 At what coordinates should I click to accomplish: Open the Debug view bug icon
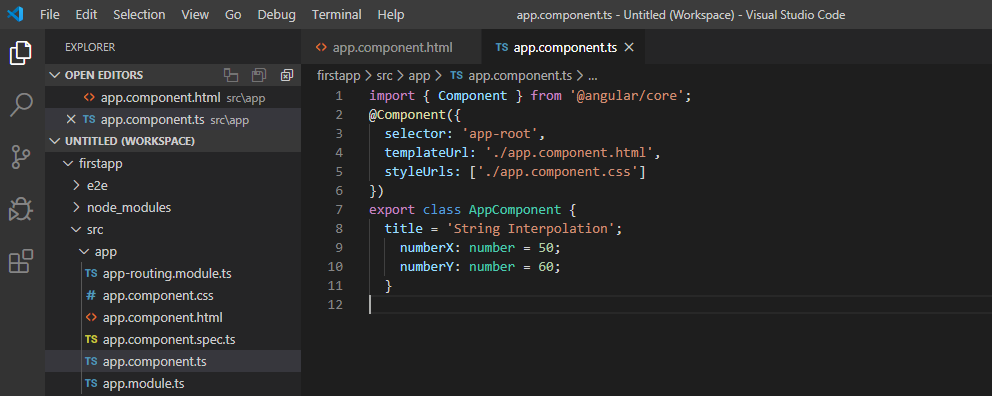(x=21, y=209)
